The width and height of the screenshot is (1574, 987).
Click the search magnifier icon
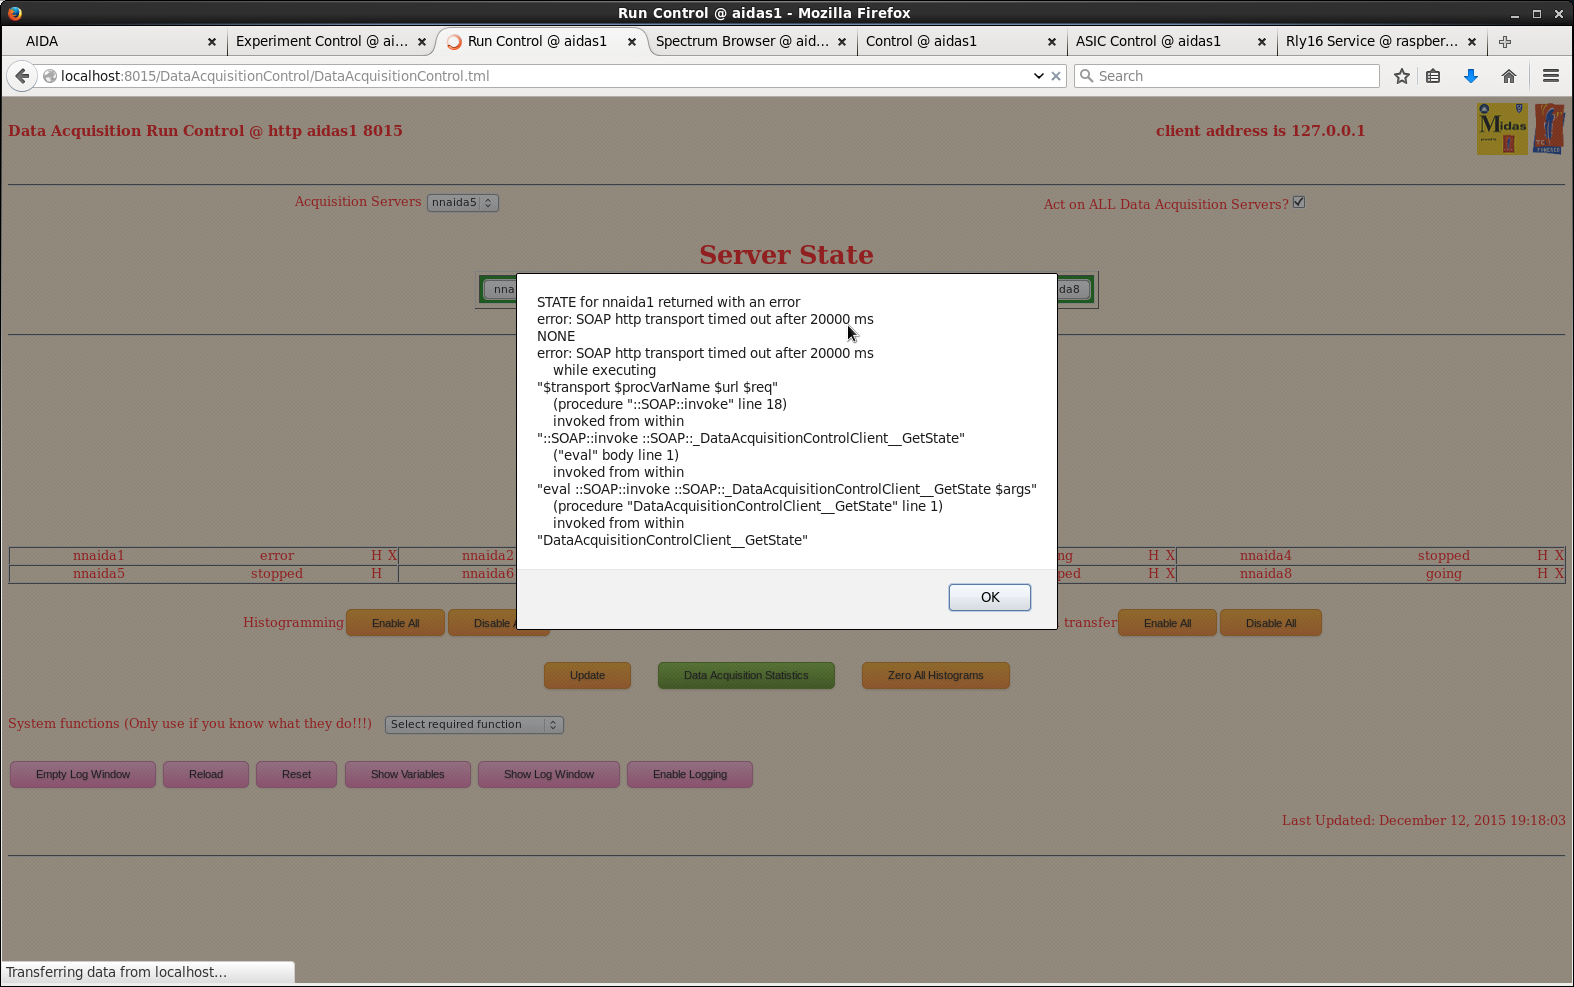click(1087, 76)
